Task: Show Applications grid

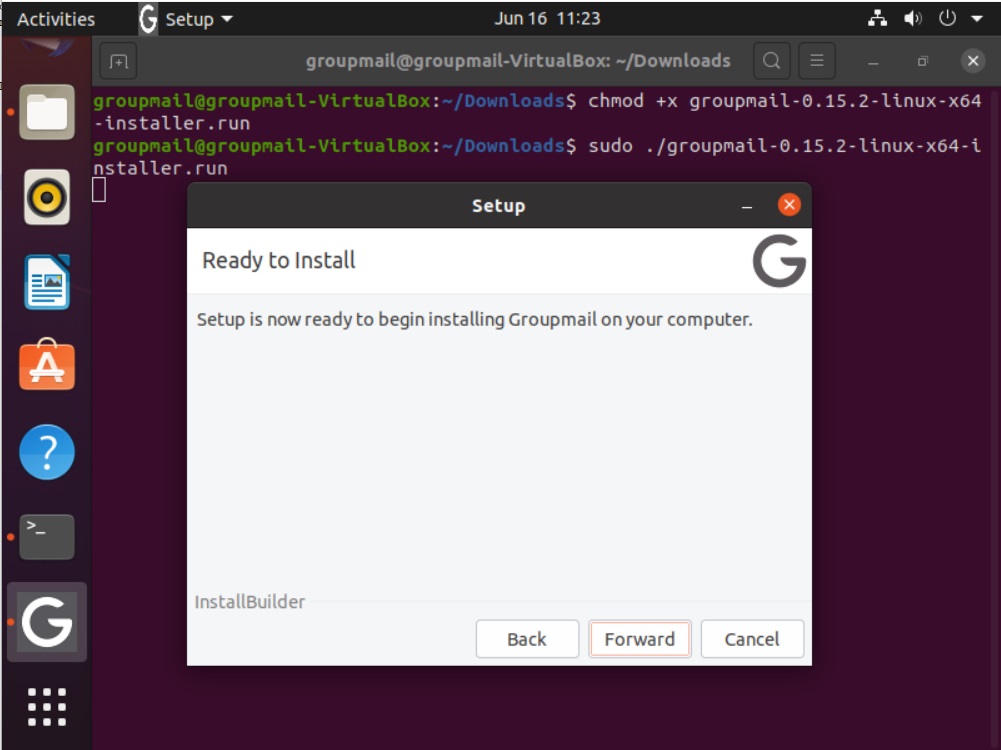Action: [47, 707]
